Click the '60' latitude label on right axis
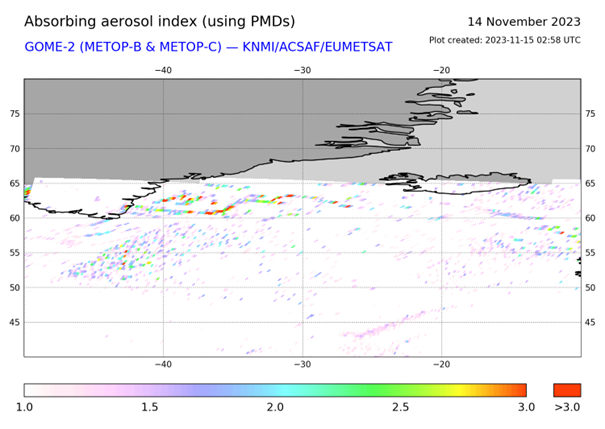This screenshot has width=605, height=429. pos(590,218)
